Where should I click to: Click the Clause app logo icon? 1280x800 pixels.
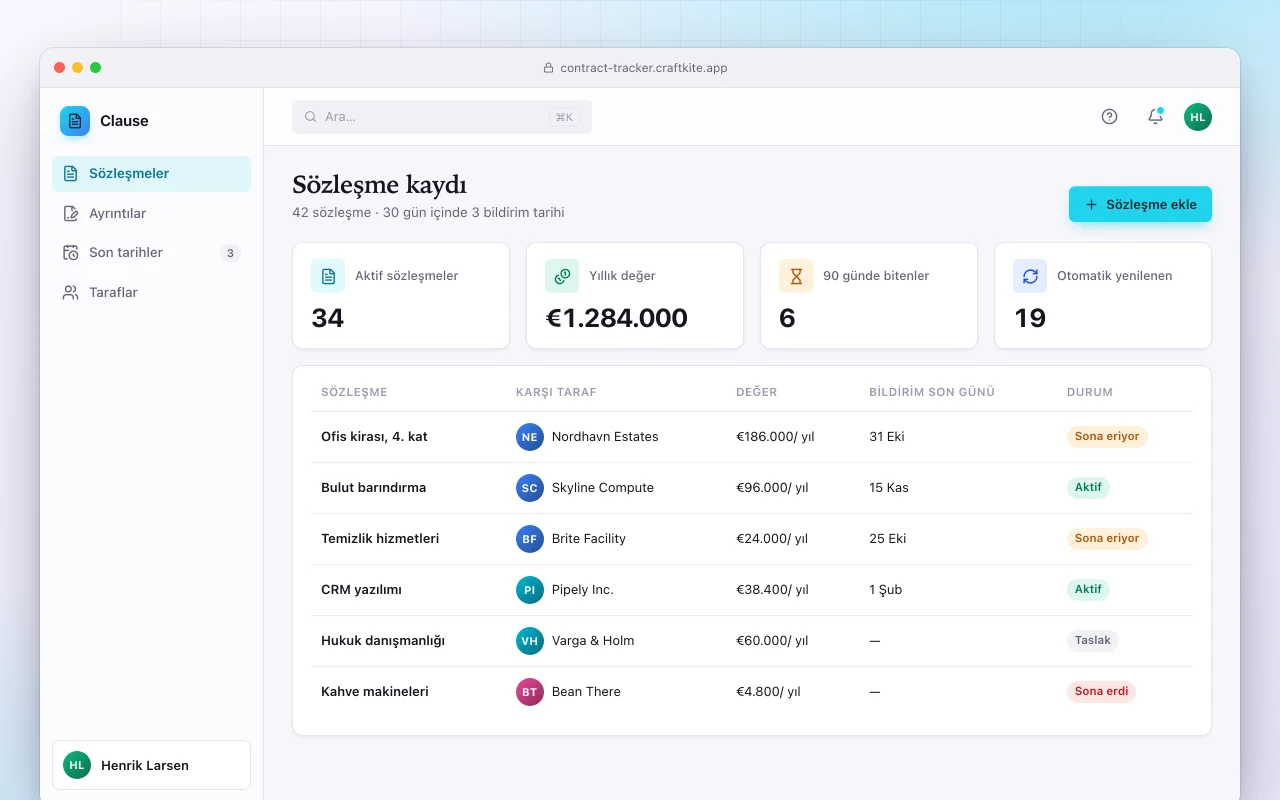coord(75,121)
